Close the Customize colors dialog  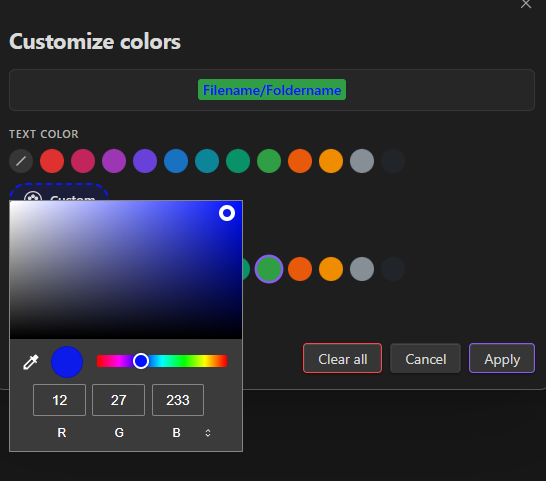(x=526, y=4)
